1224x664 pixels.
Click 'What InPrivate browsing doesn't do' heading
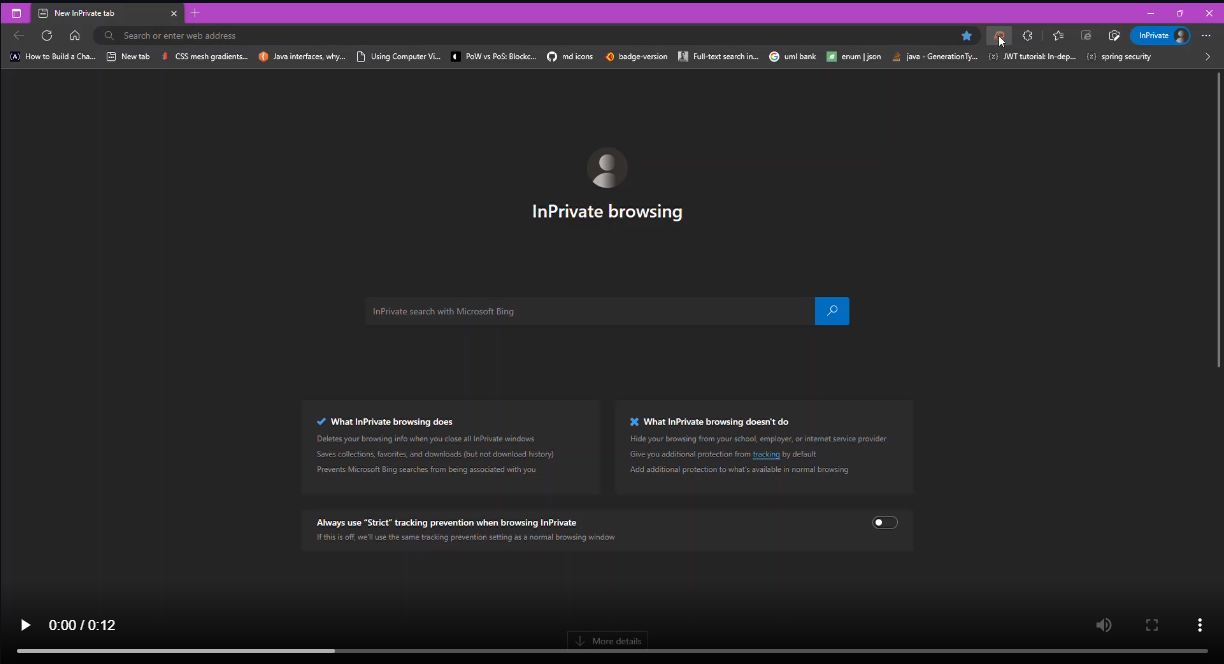[x=716, y=422]
